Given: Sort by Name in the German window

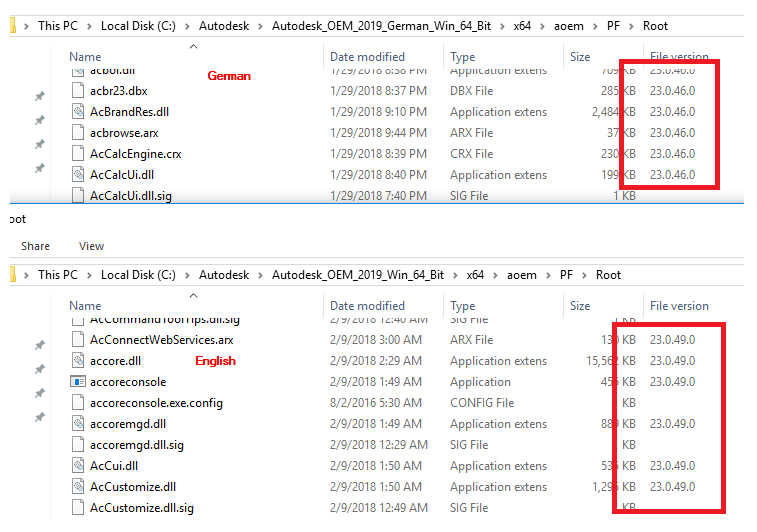Looking at the screenshot, I should pyautogui.click(x=85, y=57).
